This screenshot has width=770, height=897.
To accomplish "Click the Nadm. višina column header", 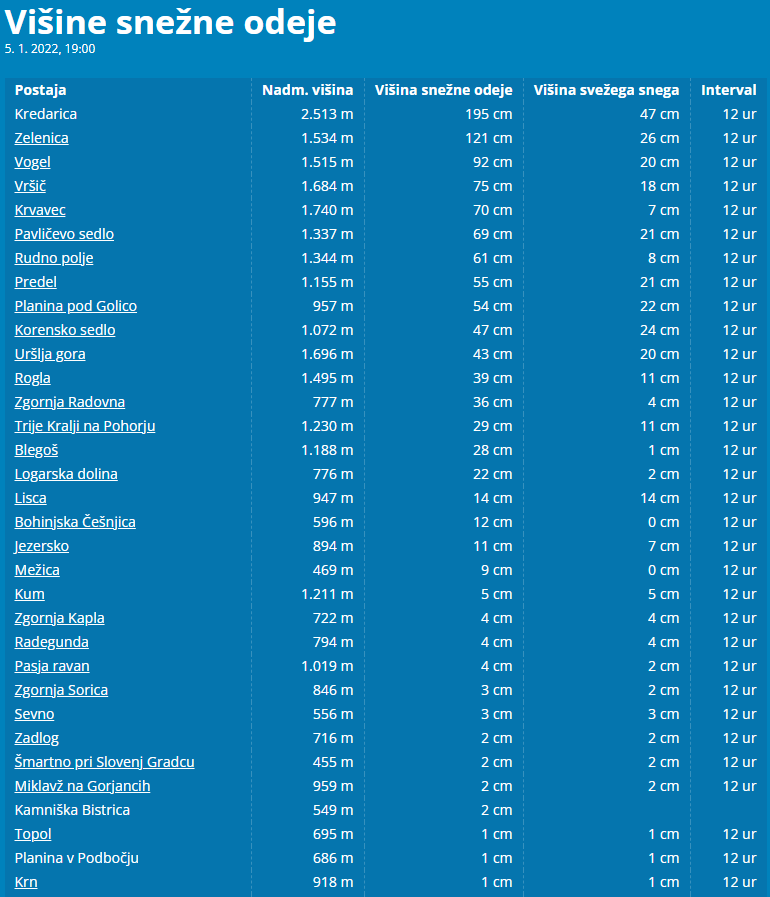I will 307,90.
